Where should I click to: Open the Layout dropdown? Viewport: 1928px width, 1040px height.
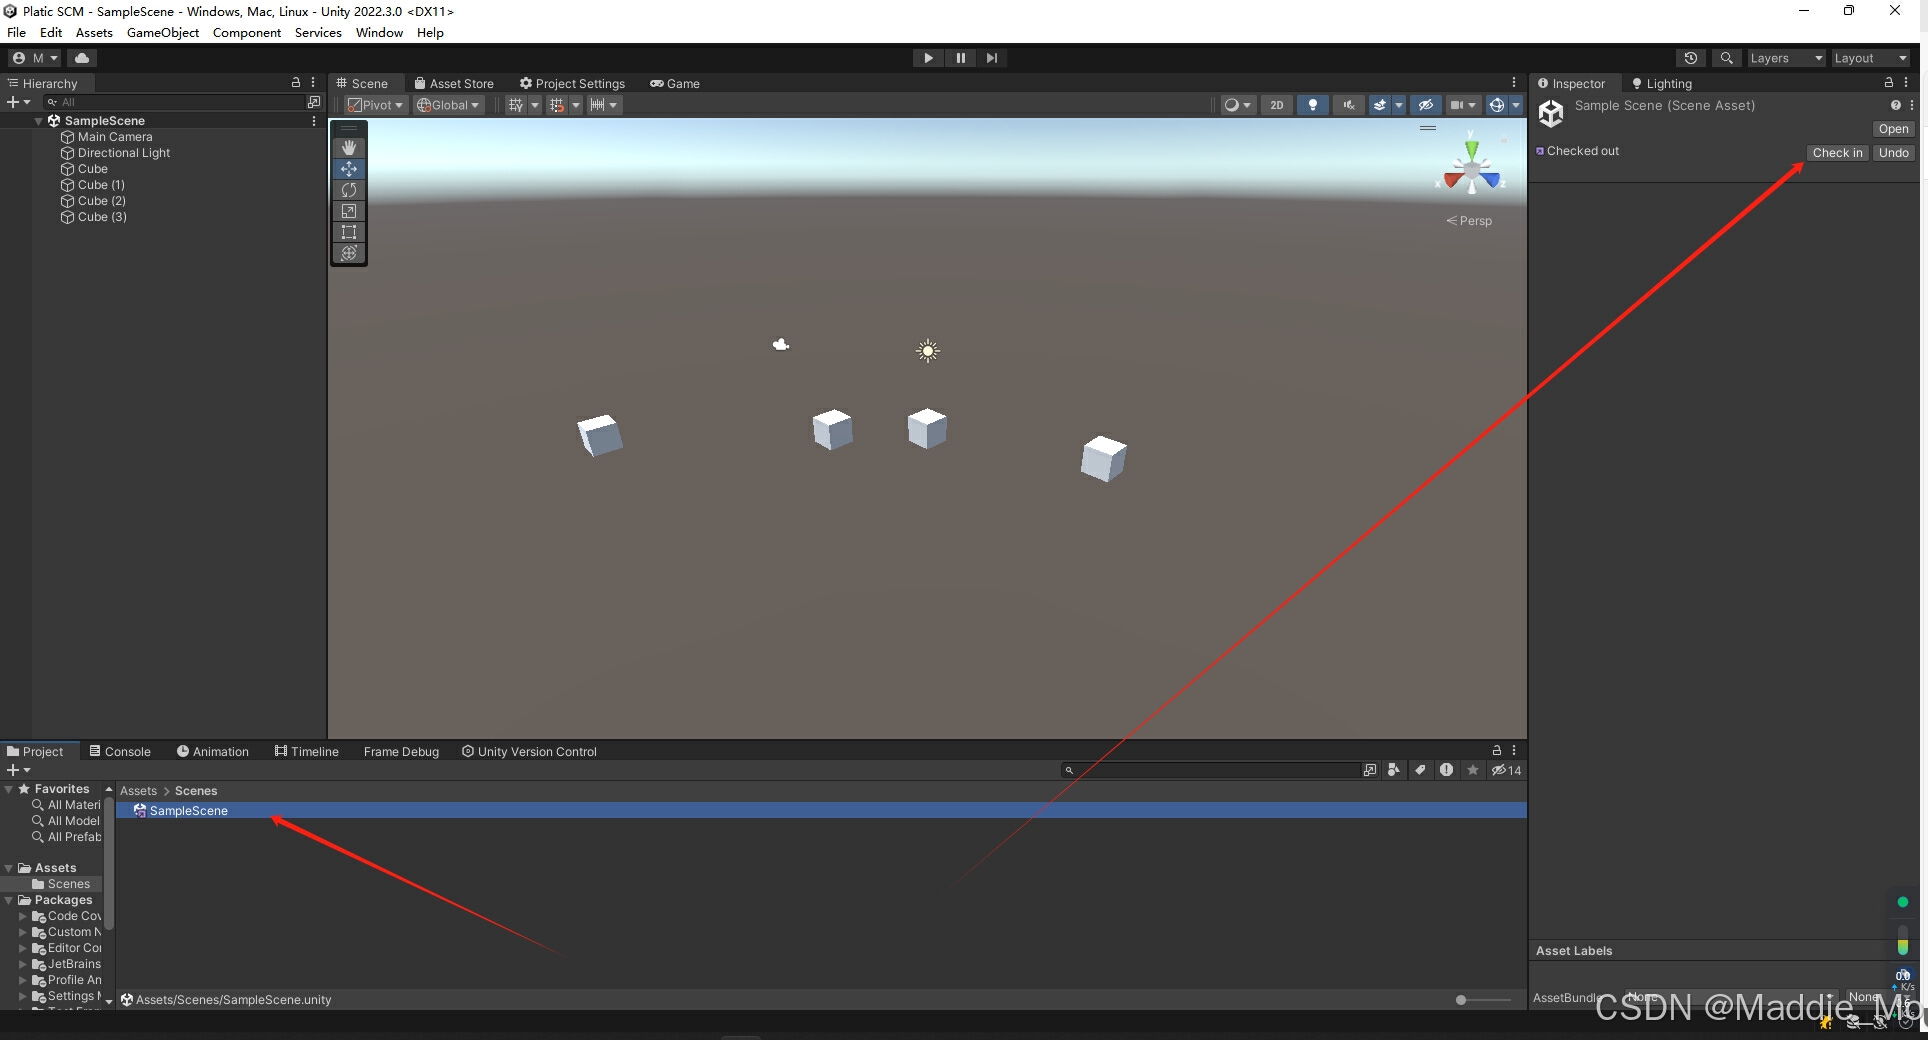coord(1870,58)
